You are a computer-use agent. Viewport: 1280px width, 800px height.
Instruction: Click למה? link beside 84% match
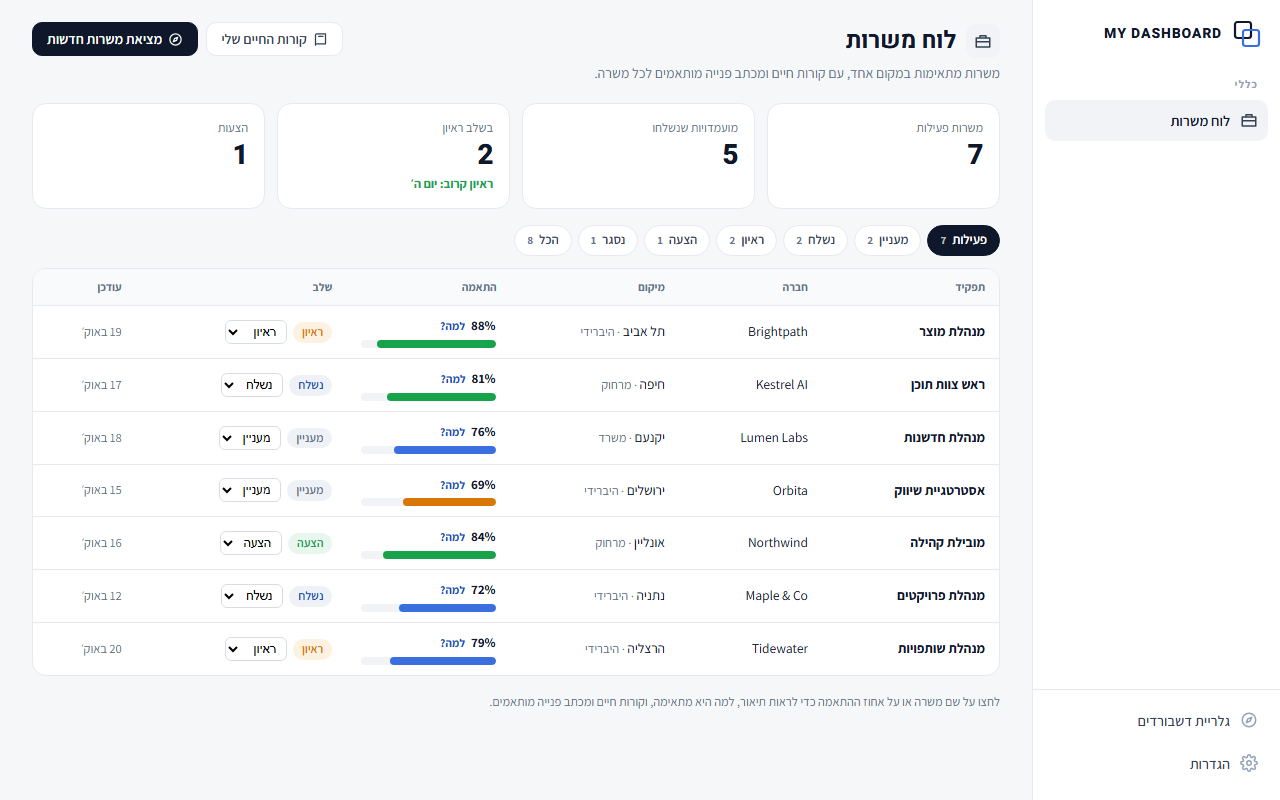coord(453,537)
